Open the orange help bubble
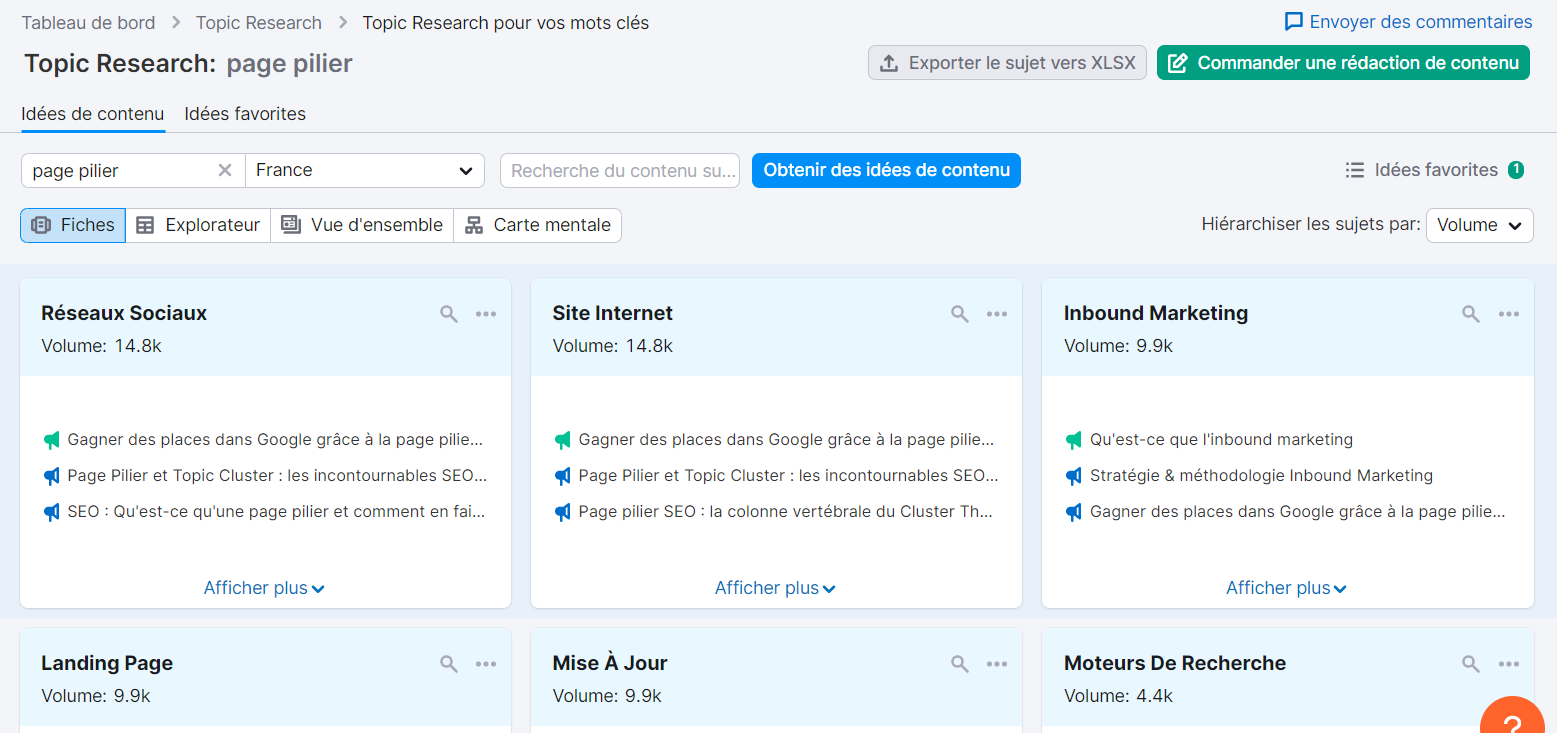This screenshot has height=733, width=1557. (1513, 718)
